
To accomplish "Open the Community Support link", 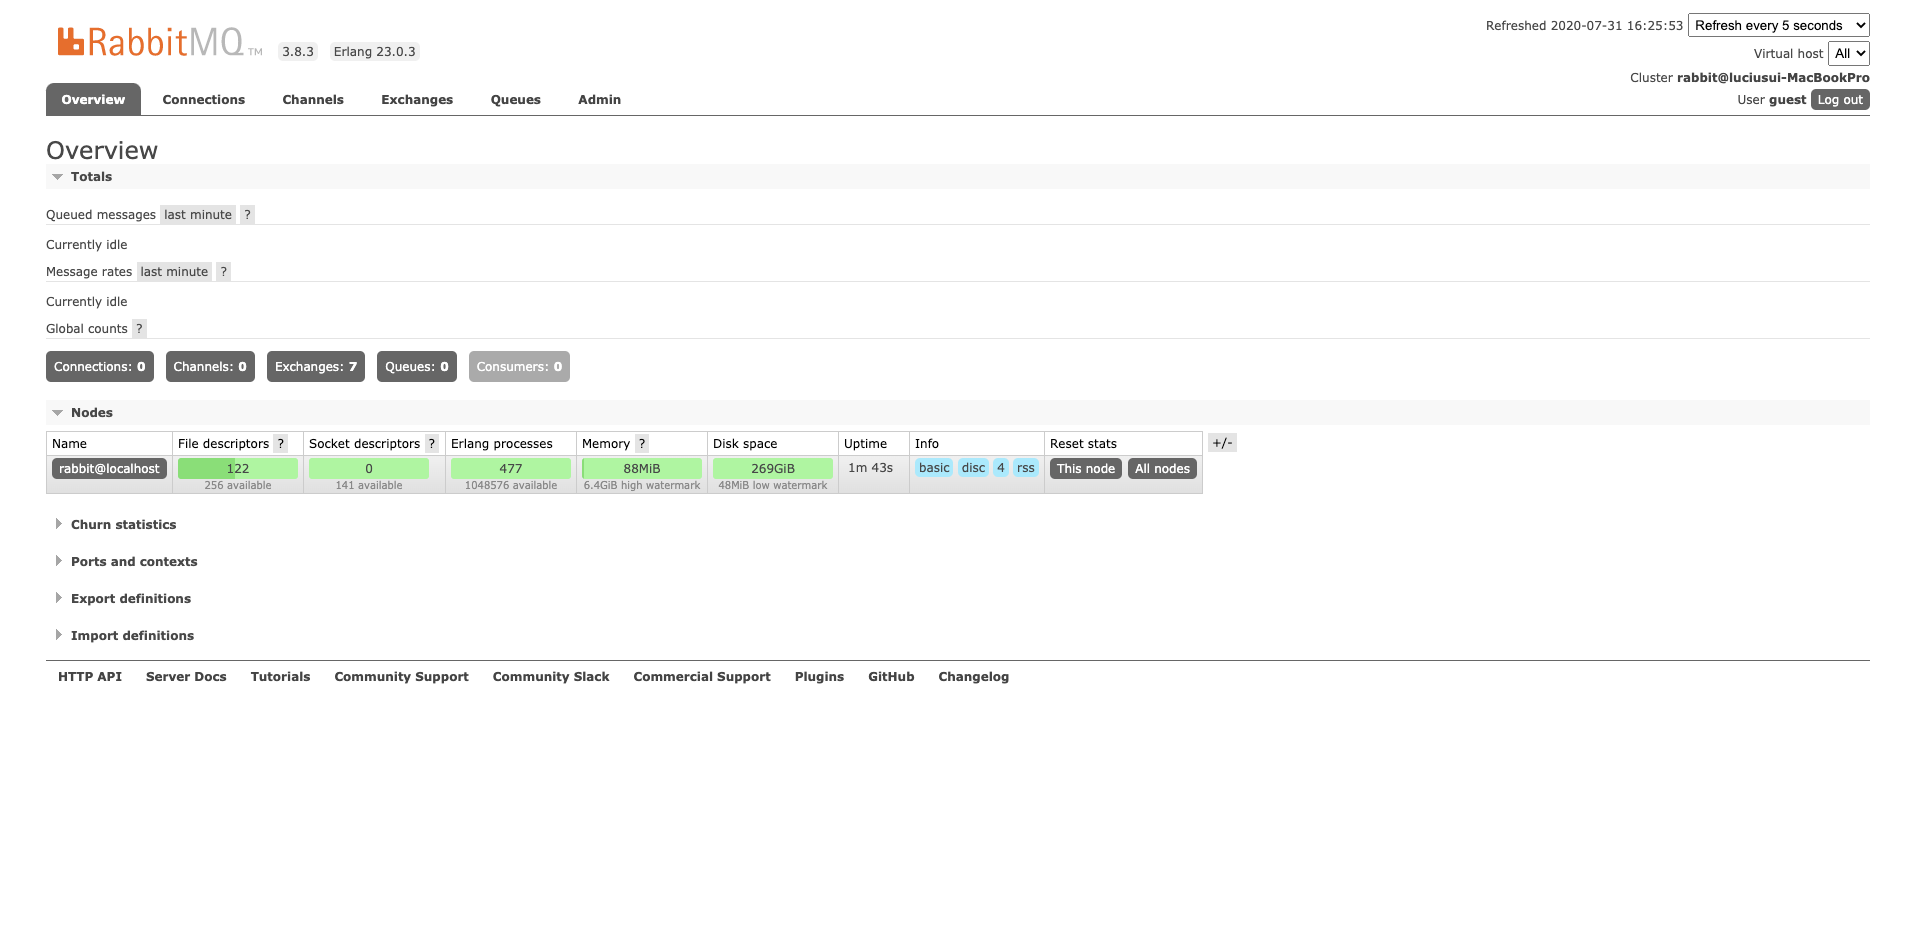I will (401, 677).
